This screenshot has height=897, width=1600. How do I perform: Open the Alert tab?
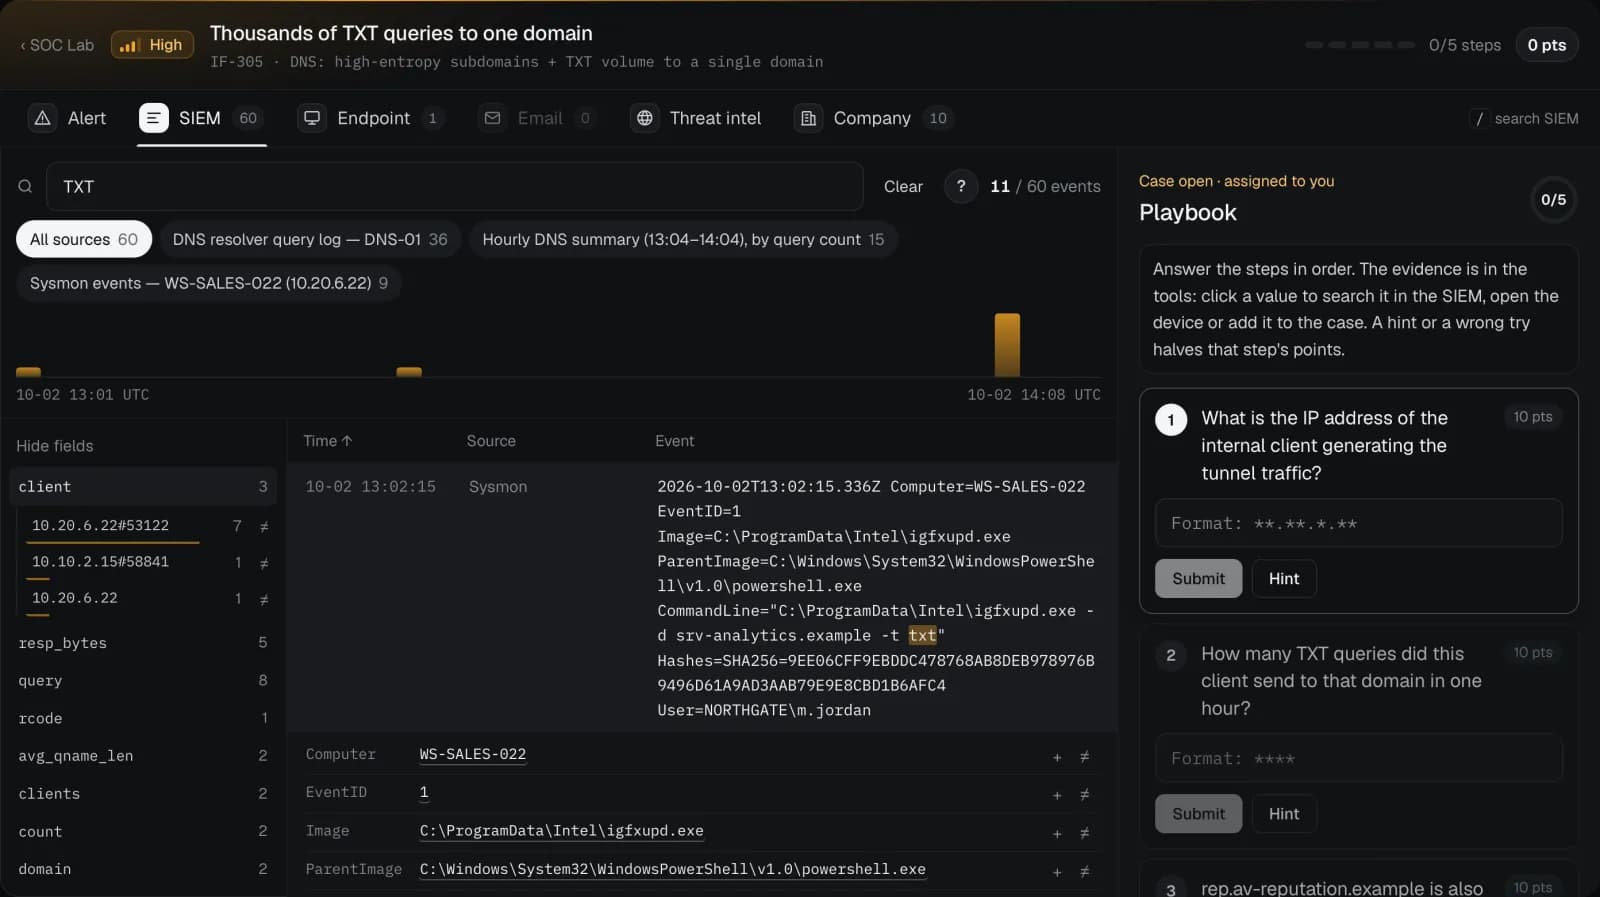pos(68,118)
